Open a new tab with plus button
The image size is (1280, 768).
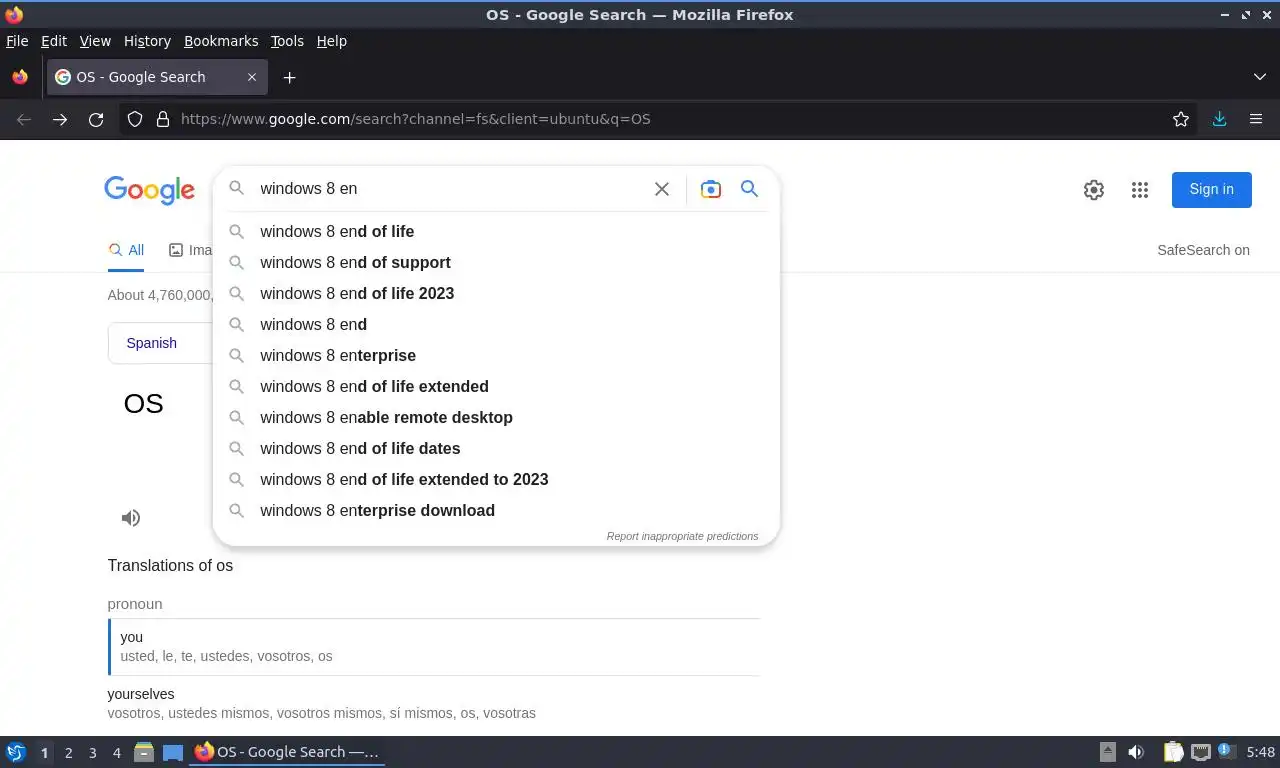pos(289,77)
